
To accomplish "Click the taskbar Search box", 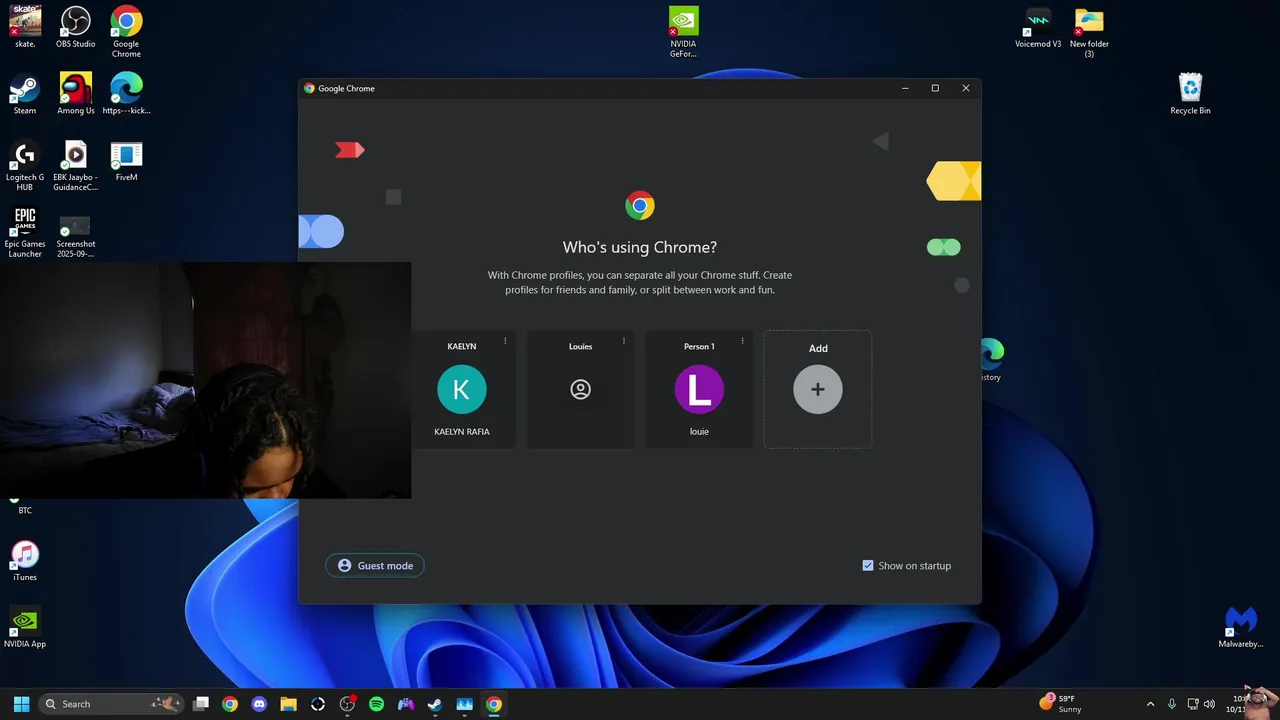I will 110,704.
